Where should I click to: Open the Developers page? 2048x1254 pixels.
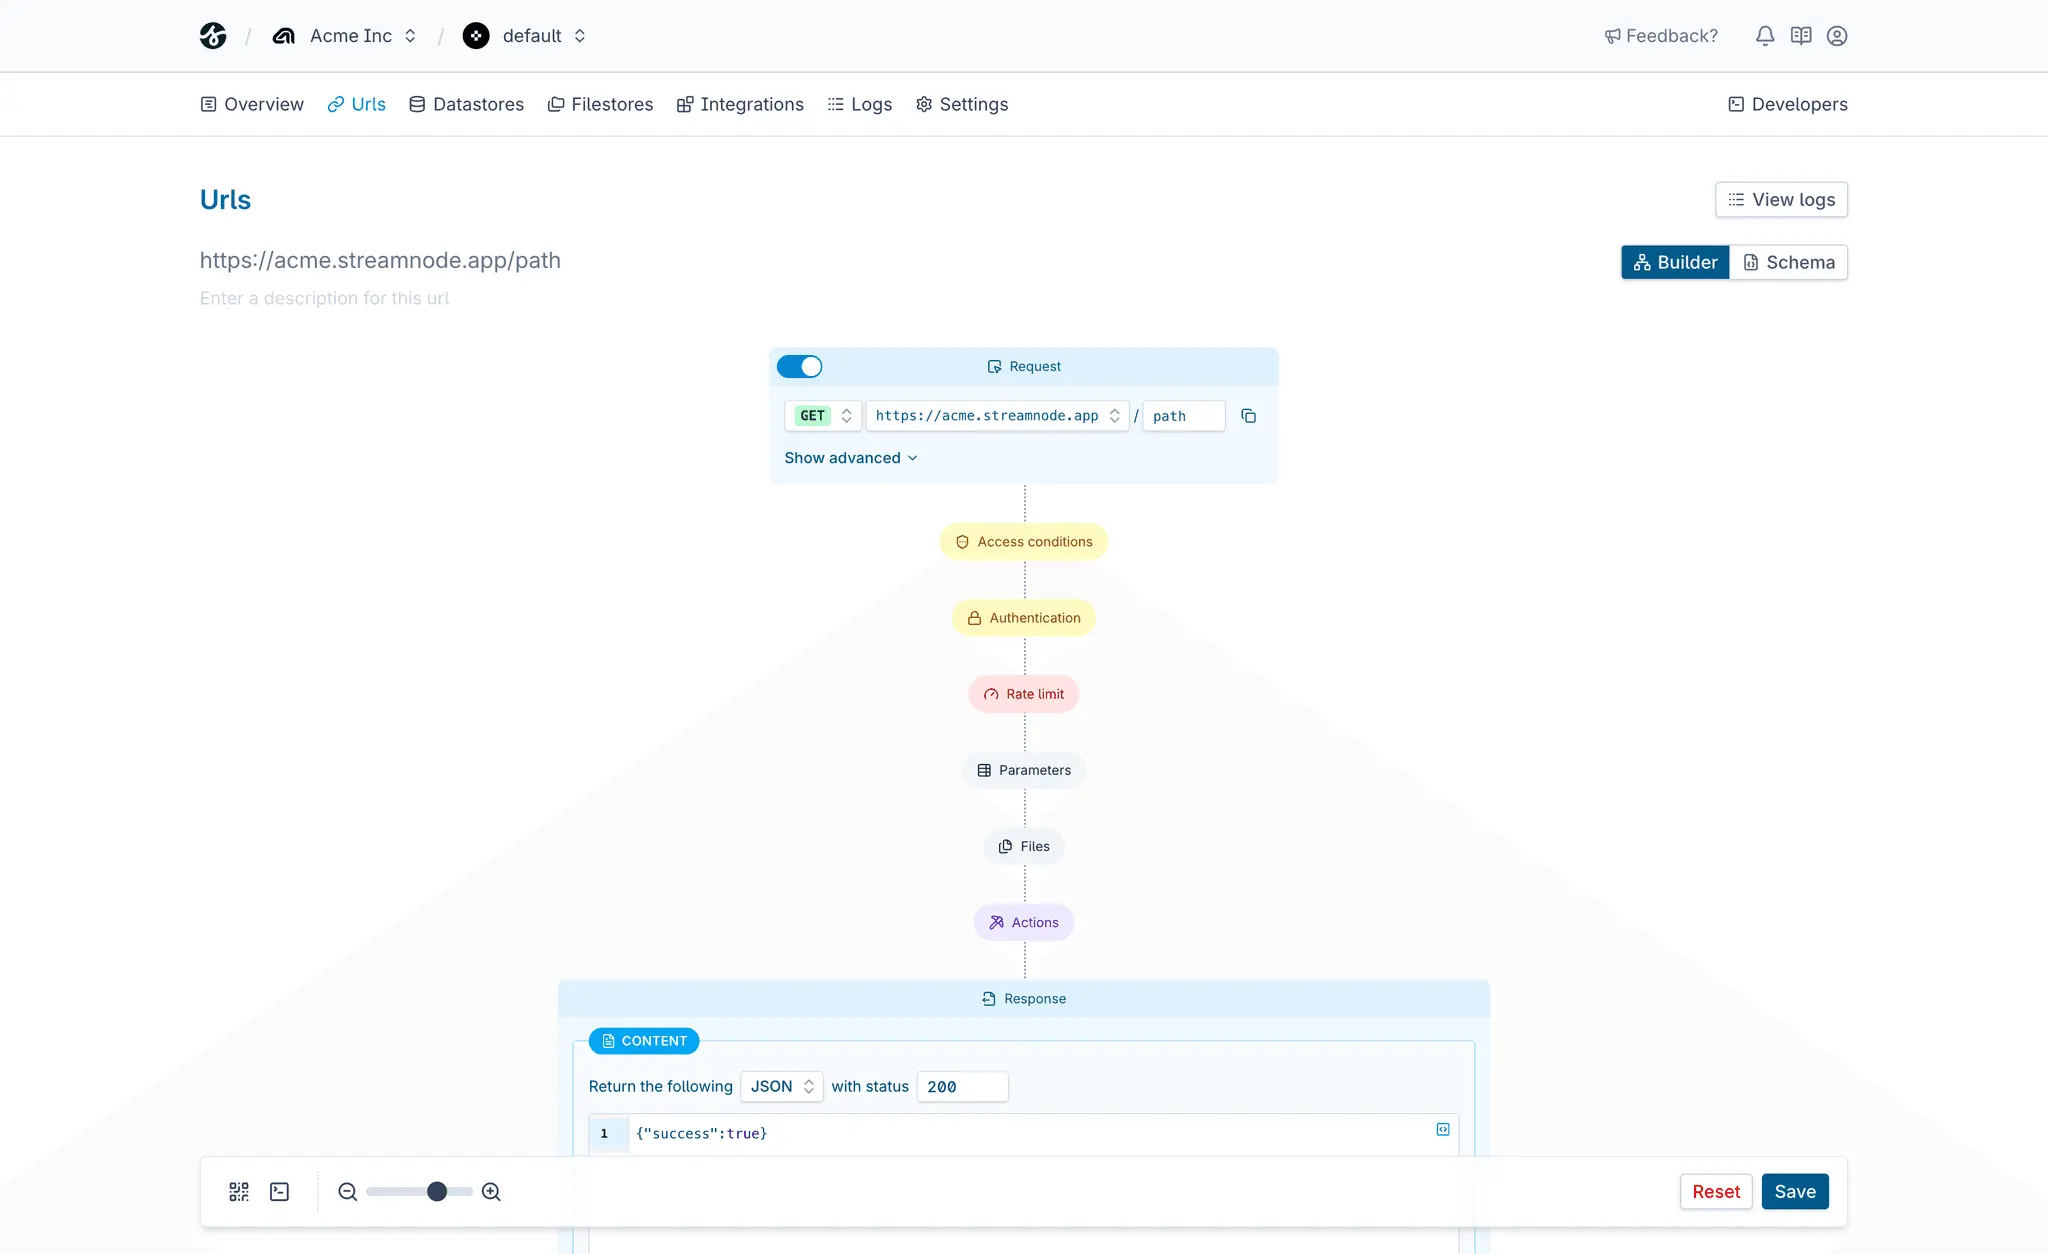[1788, 104]
